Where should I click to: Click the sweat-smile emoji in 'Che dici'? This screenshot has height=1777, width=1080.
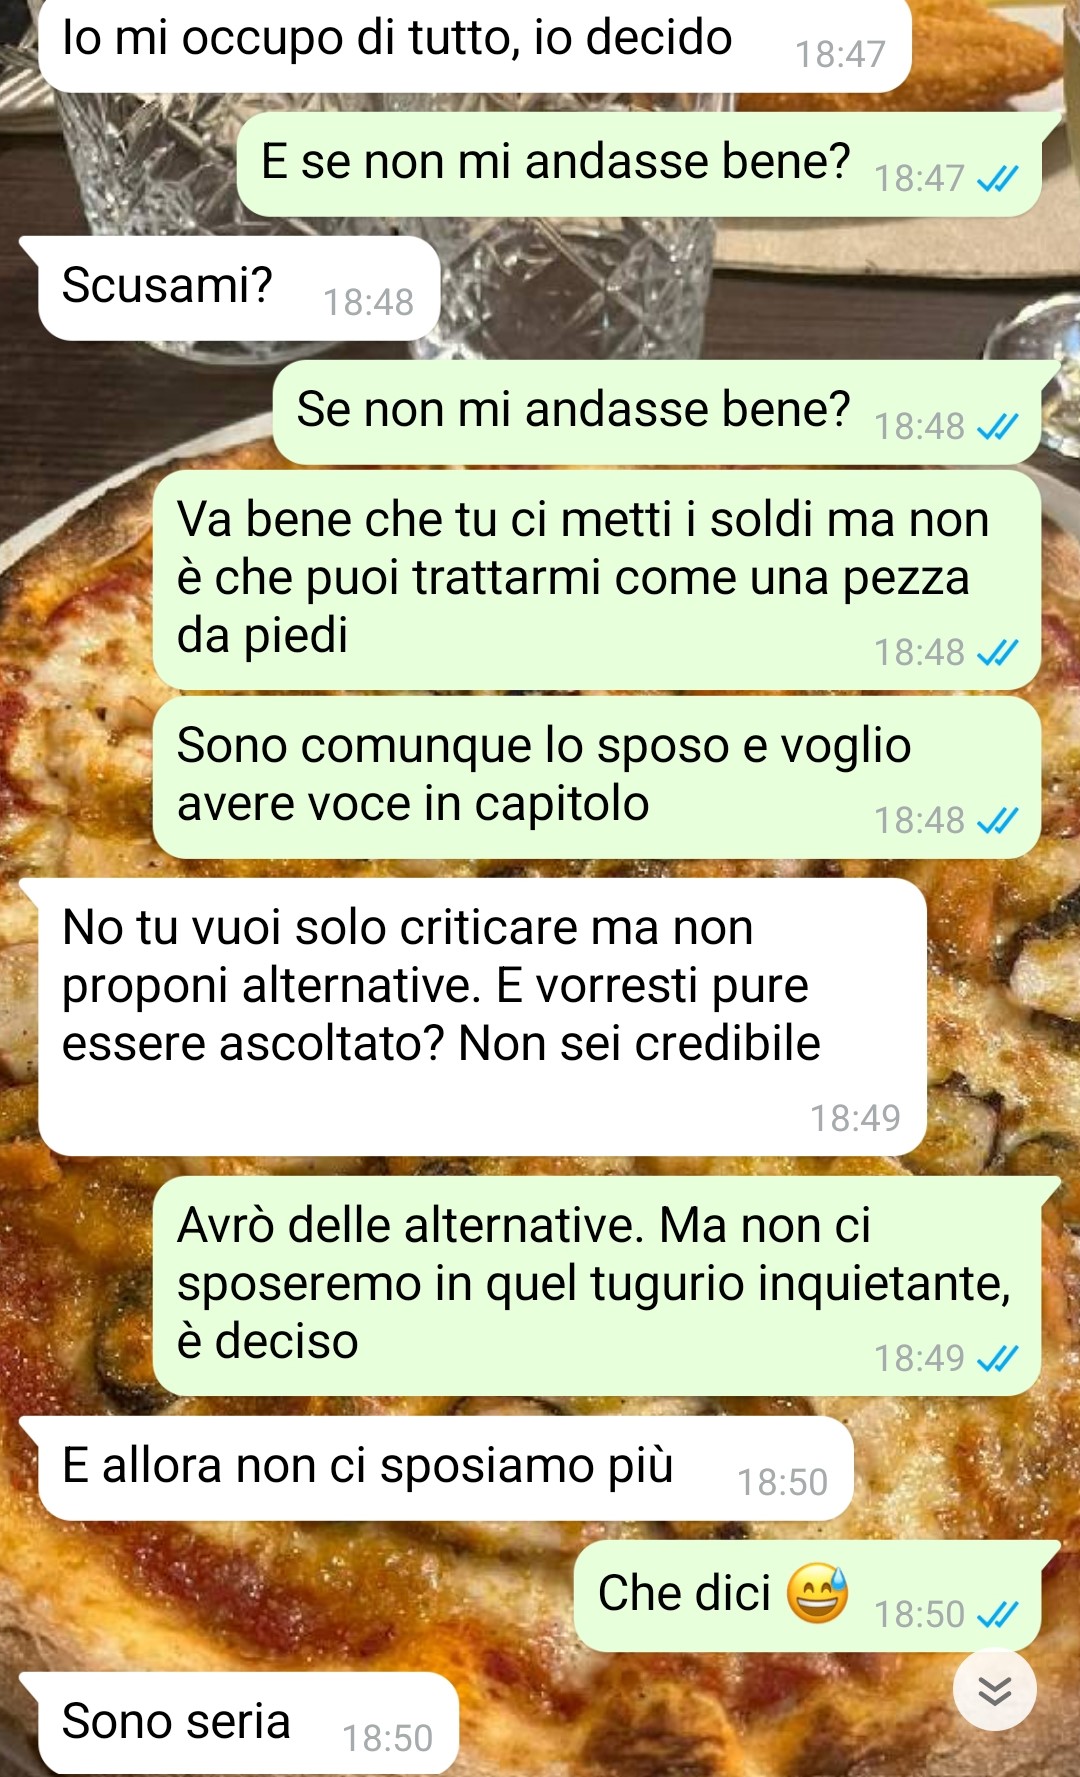(817, 1593)
